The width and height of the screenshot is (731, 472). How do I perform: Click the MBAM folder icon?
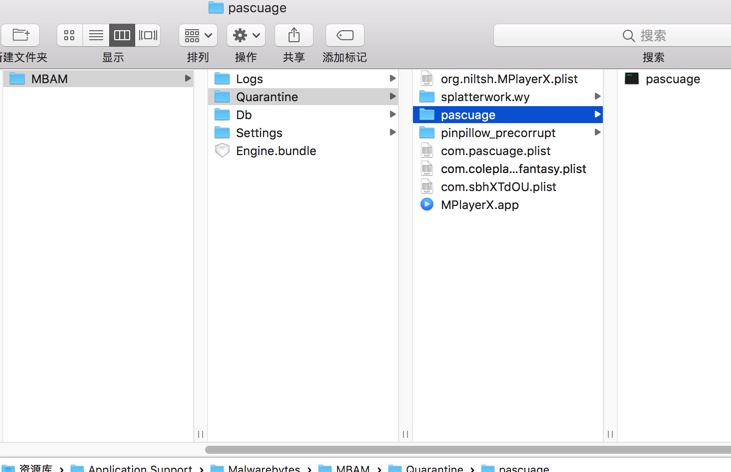pos(17,78)
